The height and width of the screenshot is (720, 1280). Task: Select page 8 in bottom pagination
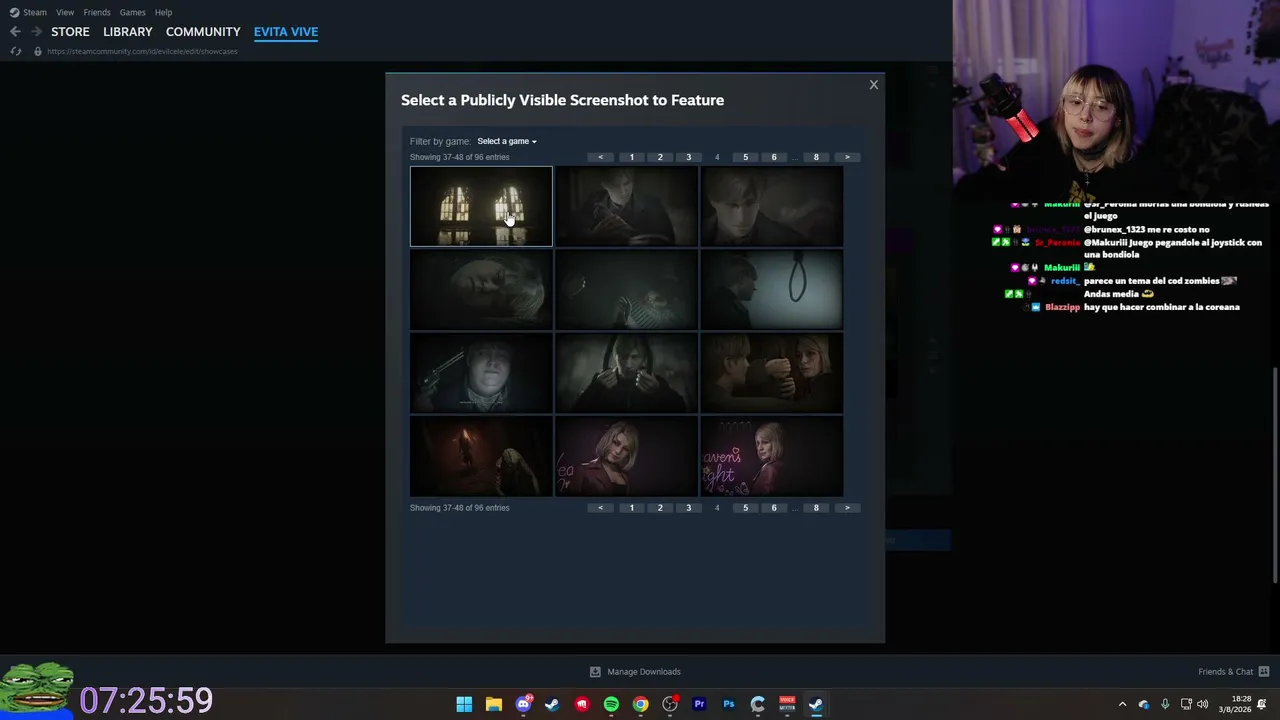pos(816,508)
